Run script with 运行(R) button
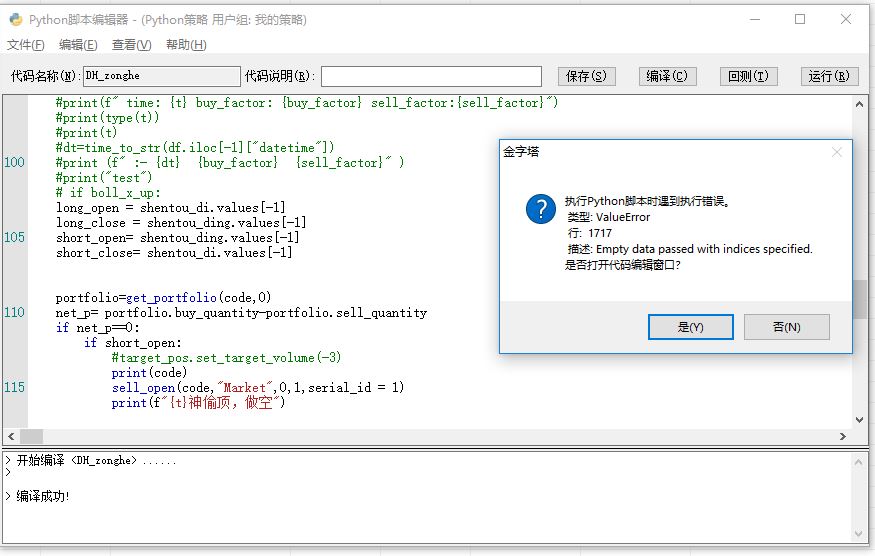 [x=829, y=76]
